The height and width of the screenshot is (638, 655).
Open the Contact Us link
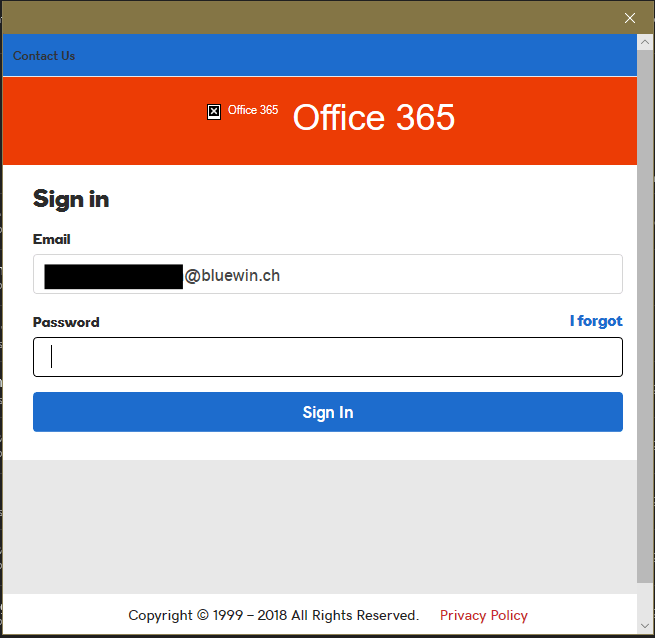pyautogui.click(x=44, y=56)
